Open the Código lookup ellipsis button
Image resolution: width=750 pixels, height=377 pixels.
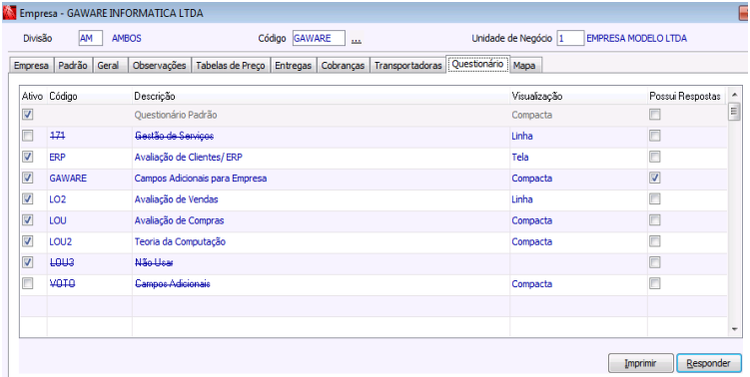click(356, 39)
